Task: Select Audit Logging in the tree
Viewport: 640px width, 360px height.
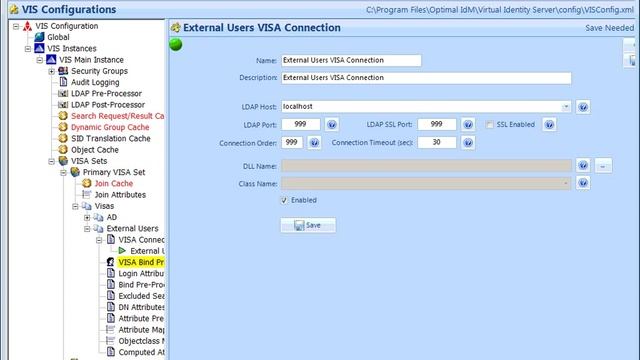Action: click(x=95, y=82)
